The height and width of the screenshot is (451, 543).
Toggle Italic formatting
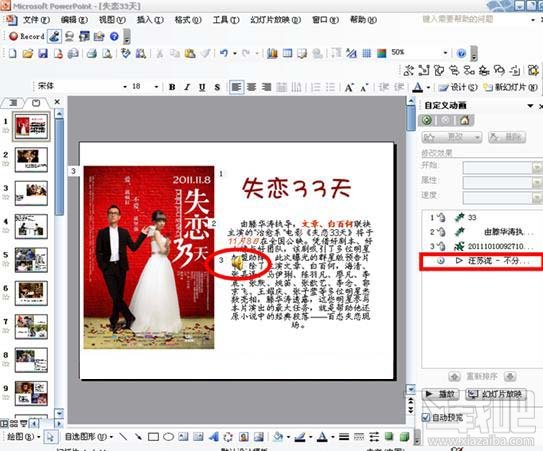coord(187,87)
